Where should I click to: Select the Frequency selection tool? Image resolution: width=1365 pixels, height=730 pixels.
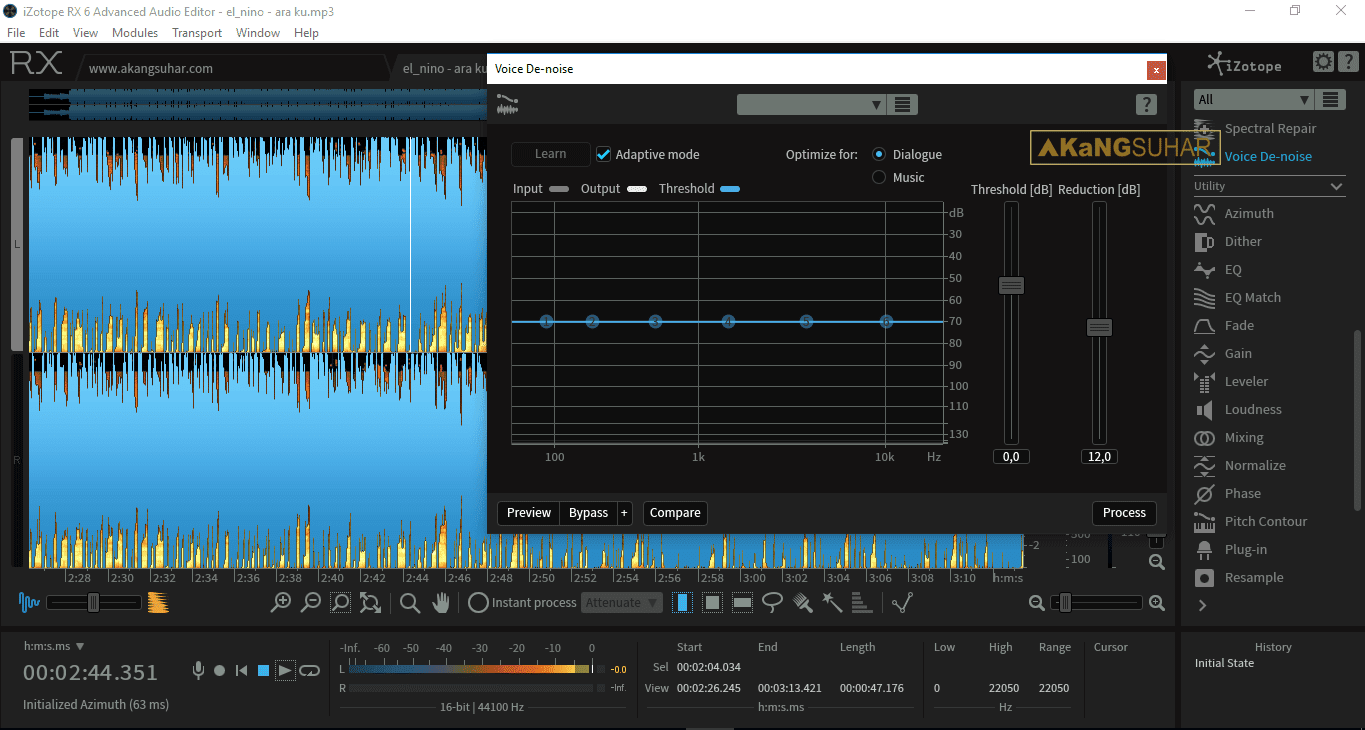[x=742, y=602]
